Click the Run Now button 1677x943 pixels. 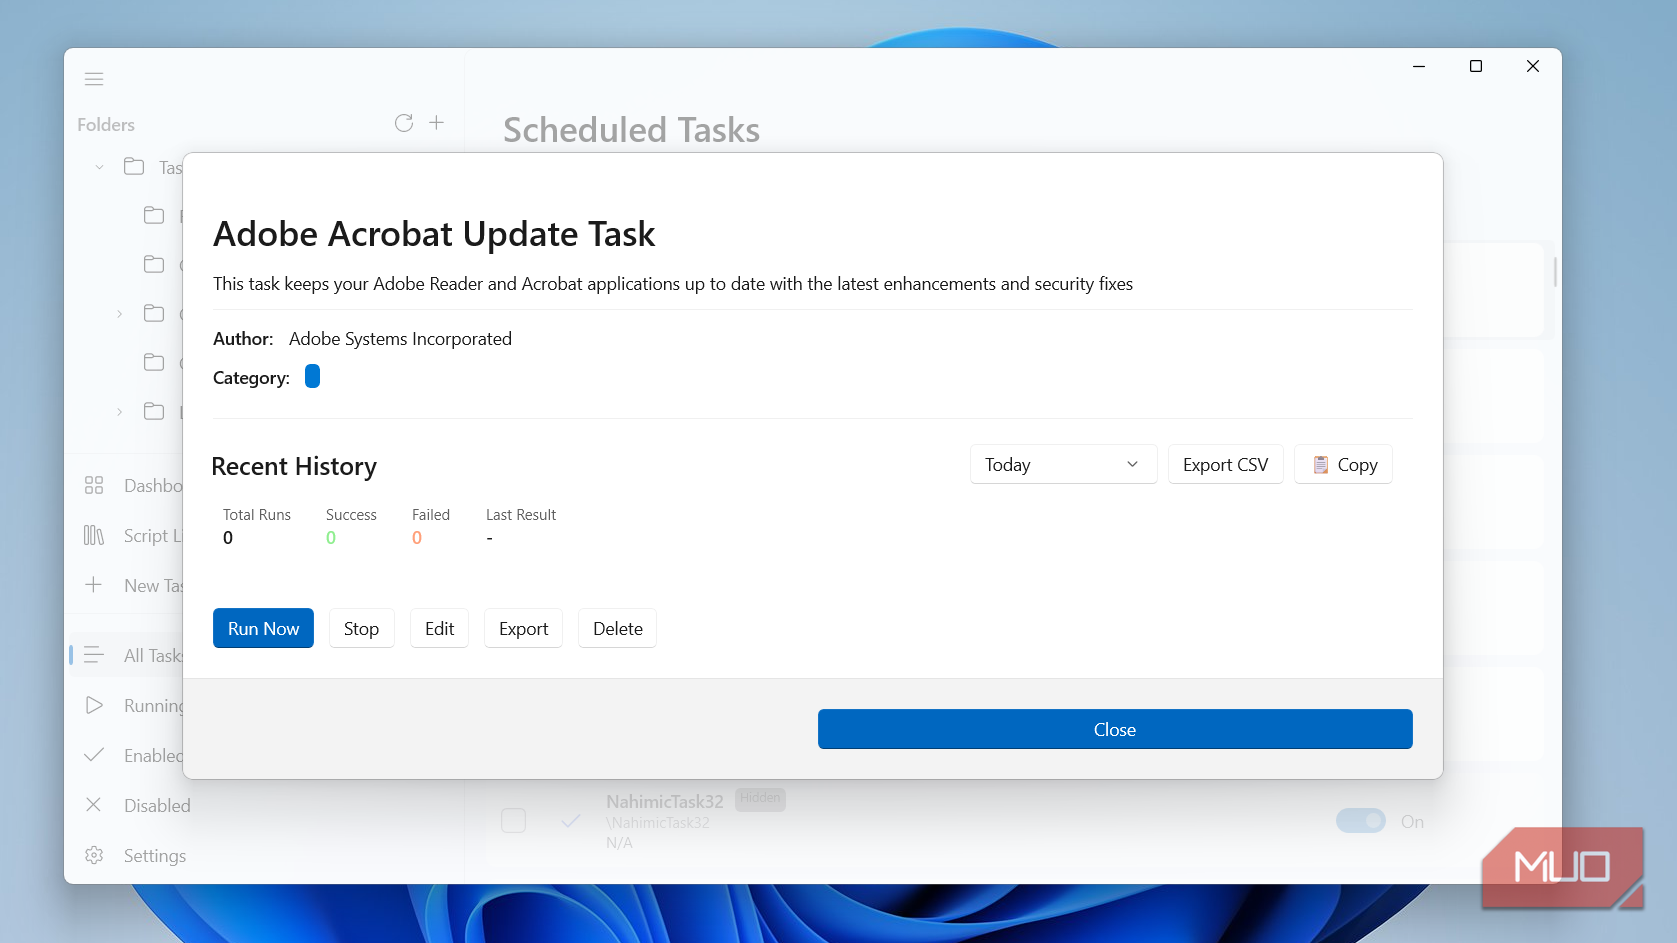(x=263, y=628)
